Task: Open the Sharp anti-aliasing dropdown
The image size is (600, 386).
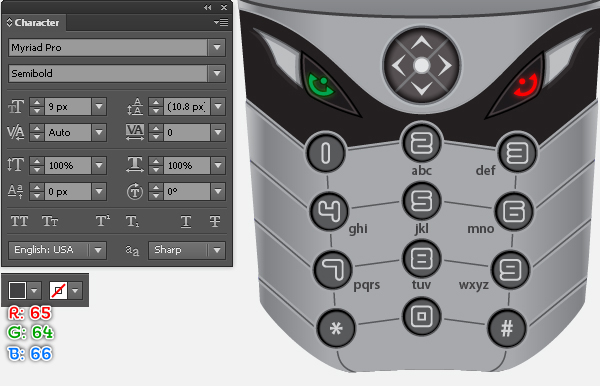Action: (217, 250)
